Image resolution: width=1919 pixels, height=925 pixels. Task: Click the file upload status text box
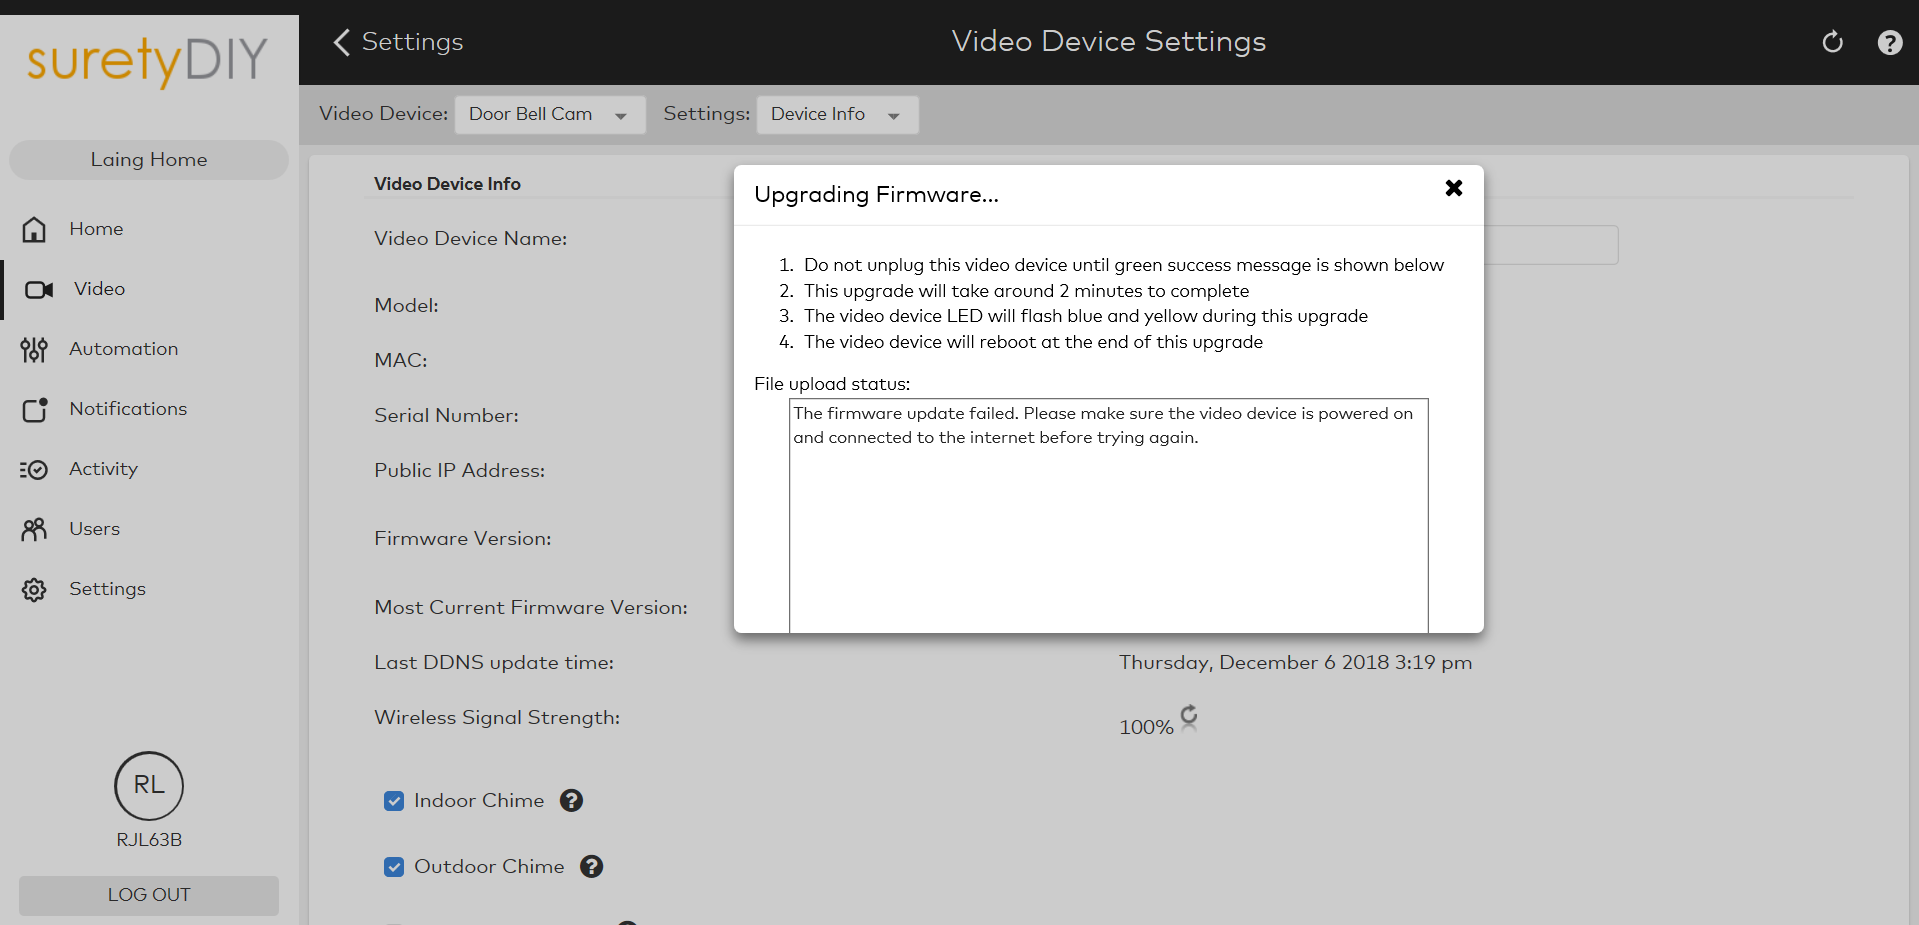point(1109,515)
